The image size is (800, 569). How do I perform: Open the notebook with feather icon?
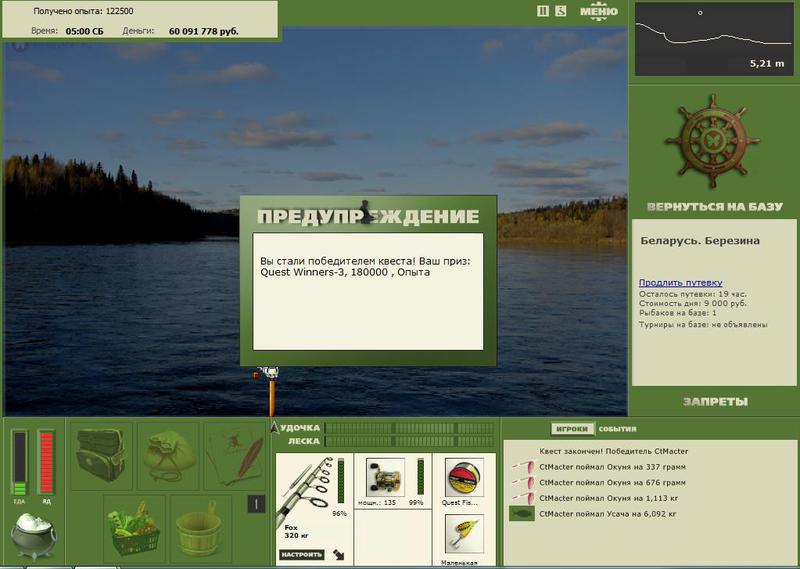coord(236,455)
